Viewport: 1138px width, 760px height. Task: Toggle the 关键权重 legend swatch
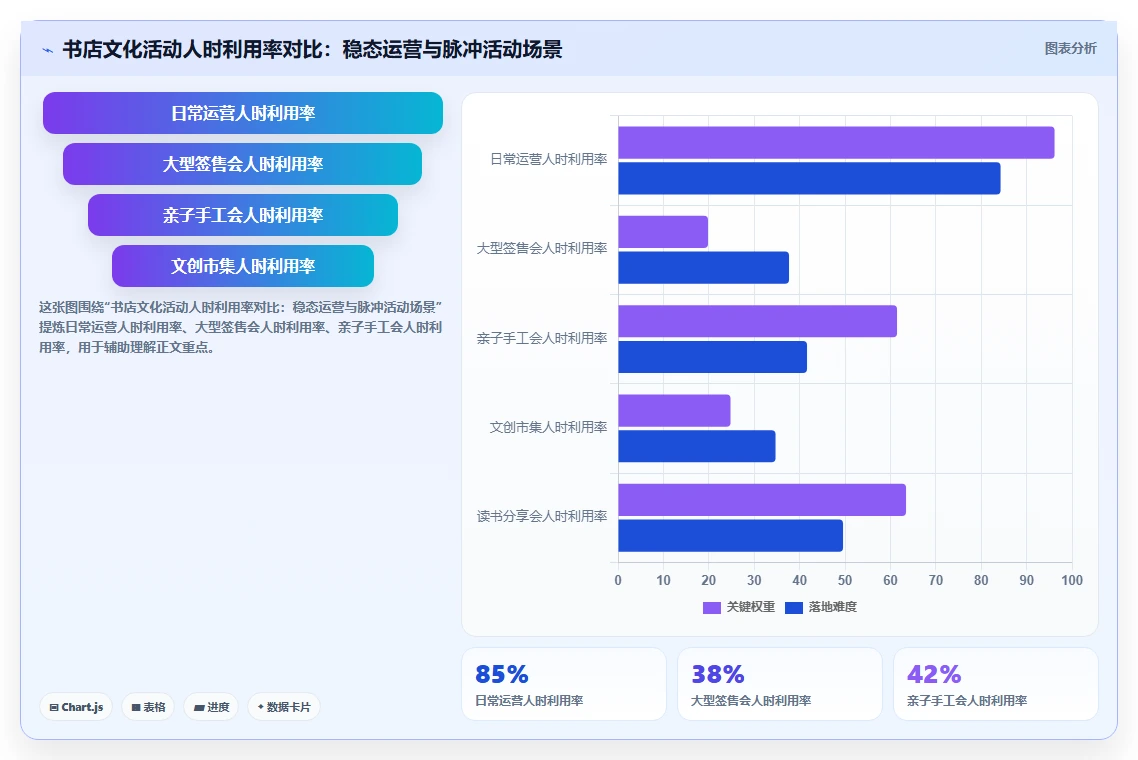click(711, 608)
